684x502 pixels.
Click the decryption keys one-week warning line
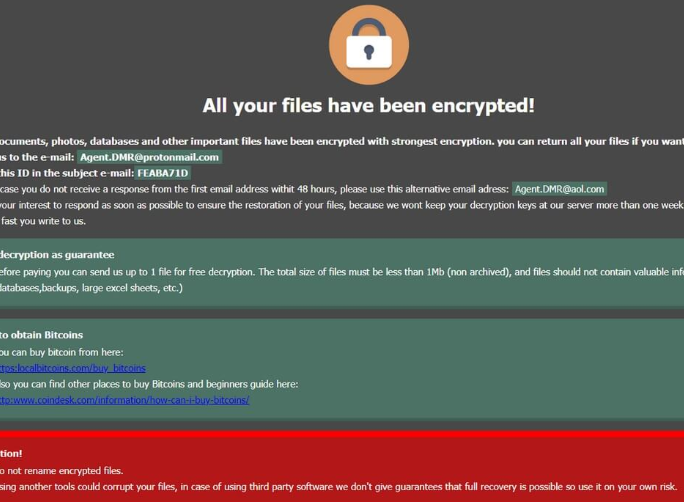[340, 205]
